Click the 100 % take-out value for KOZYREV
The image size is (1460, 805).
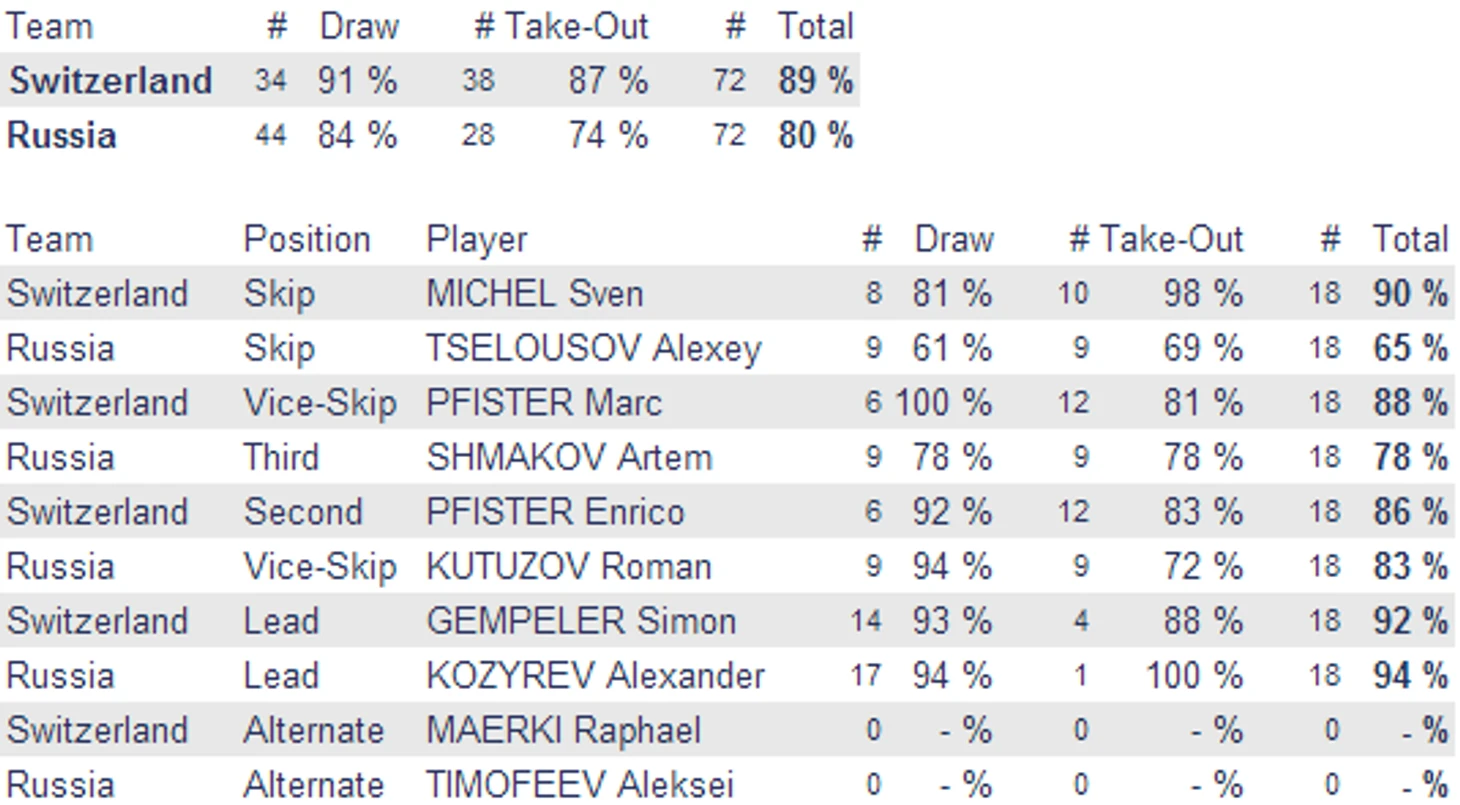1194,675
